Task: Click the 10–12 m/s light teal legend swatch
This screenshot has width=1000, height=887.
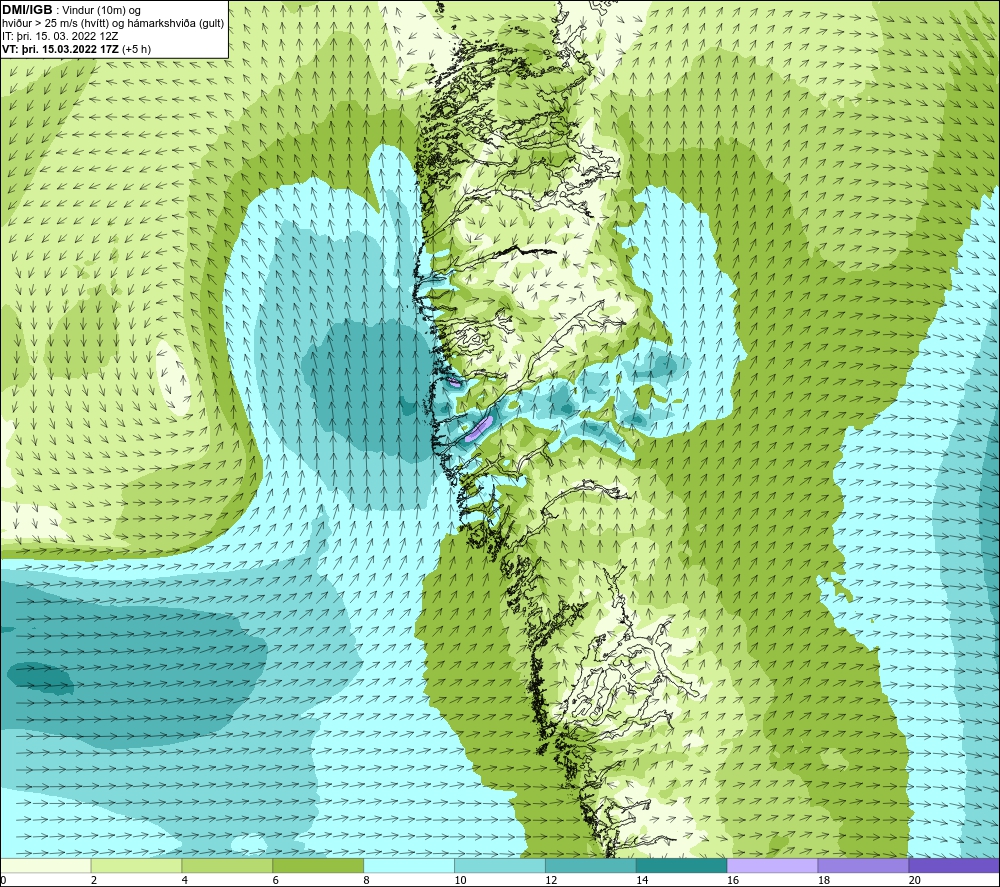Action: pos(500,865)
